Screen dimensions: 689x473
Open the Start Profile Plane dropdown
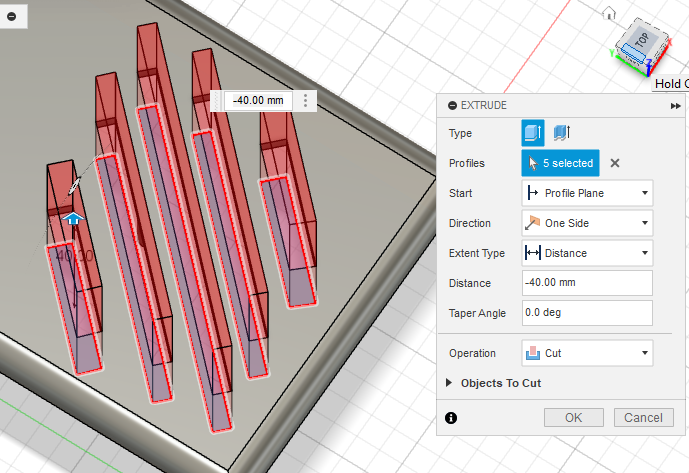(587, 193)
